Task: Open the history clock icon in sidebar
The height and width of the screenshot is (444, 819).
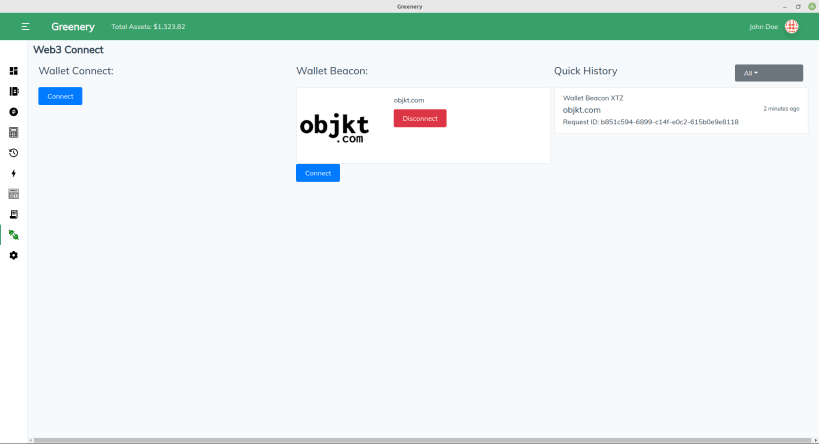Action: [x=14, y=153]
